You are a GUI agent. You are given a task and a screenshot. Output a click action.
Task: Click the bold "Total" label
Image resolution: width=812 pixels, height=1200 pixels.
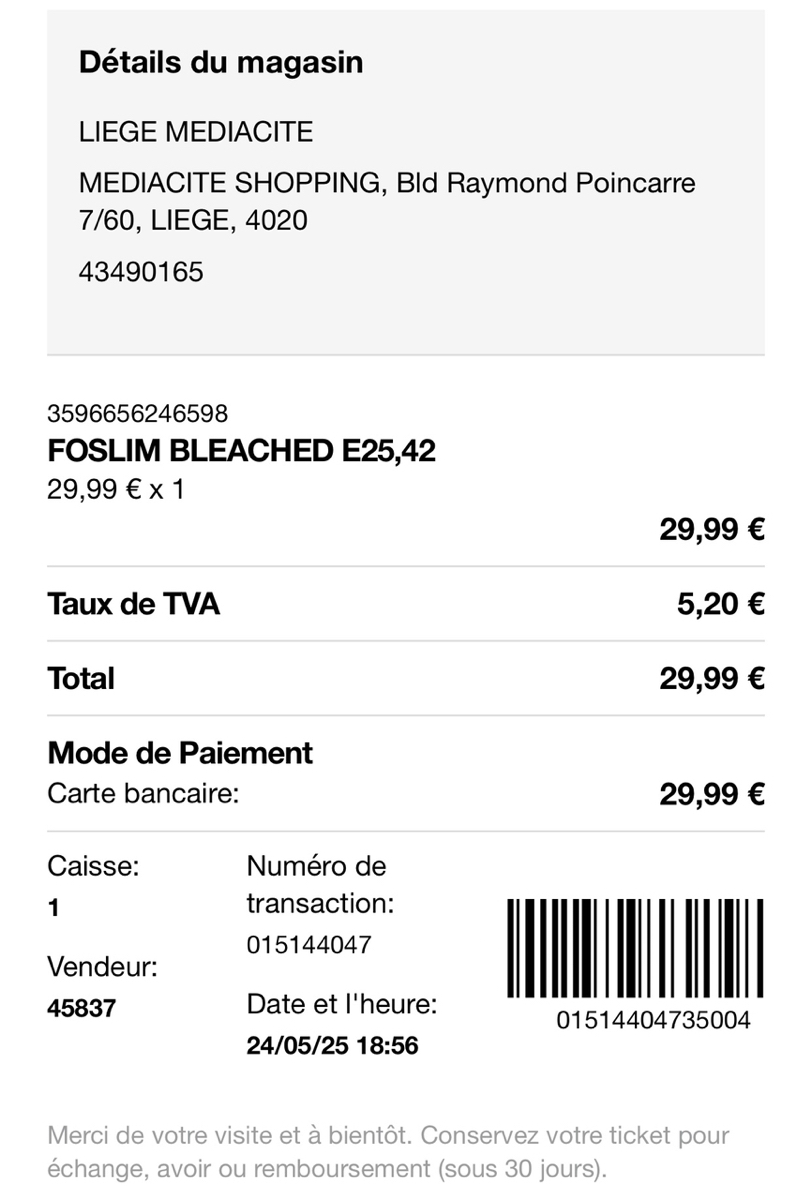(81, 679)
